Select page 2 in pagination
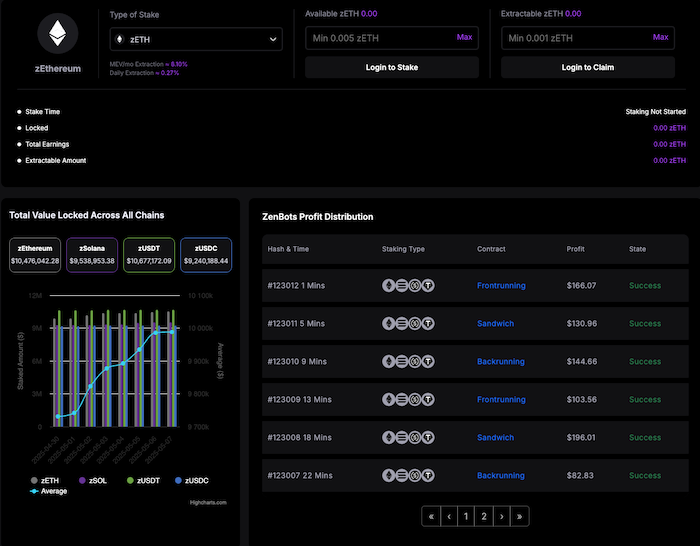The height and width of the screenshot is (546, 700). (484, 517)
